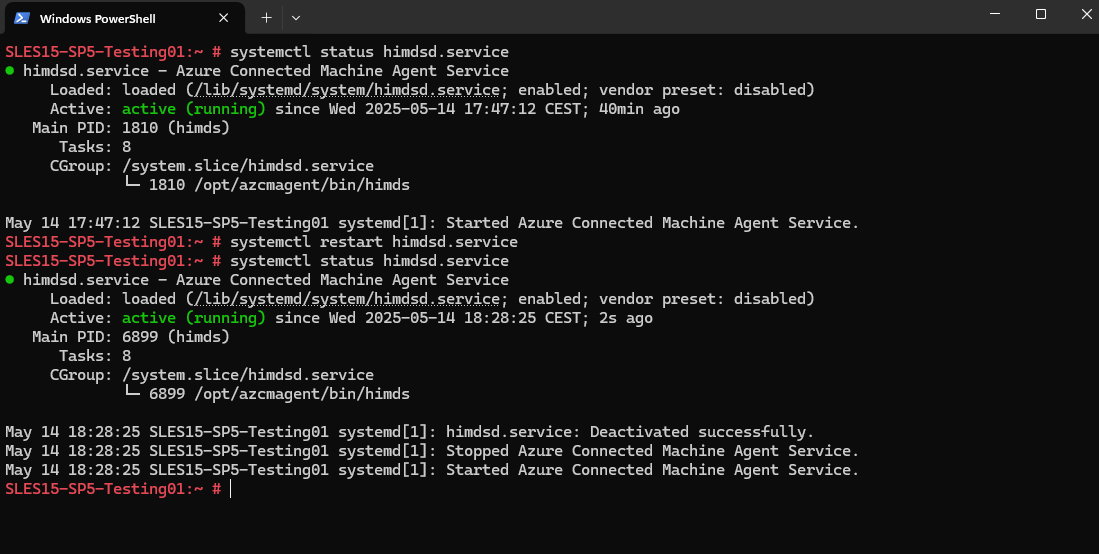Click the Main PID 6899 line
Screen dimensions: 1099x554
click(x=131, y=337)
